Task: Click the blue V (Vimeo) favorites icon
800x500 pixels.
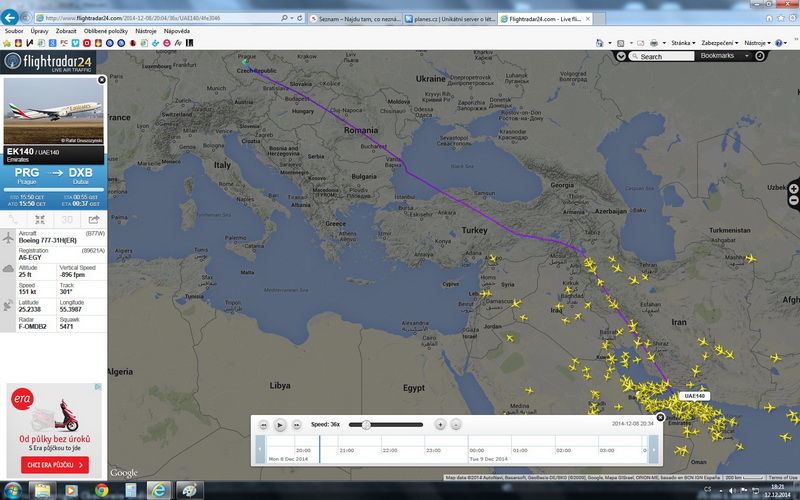Action: (x=76, y=43)
